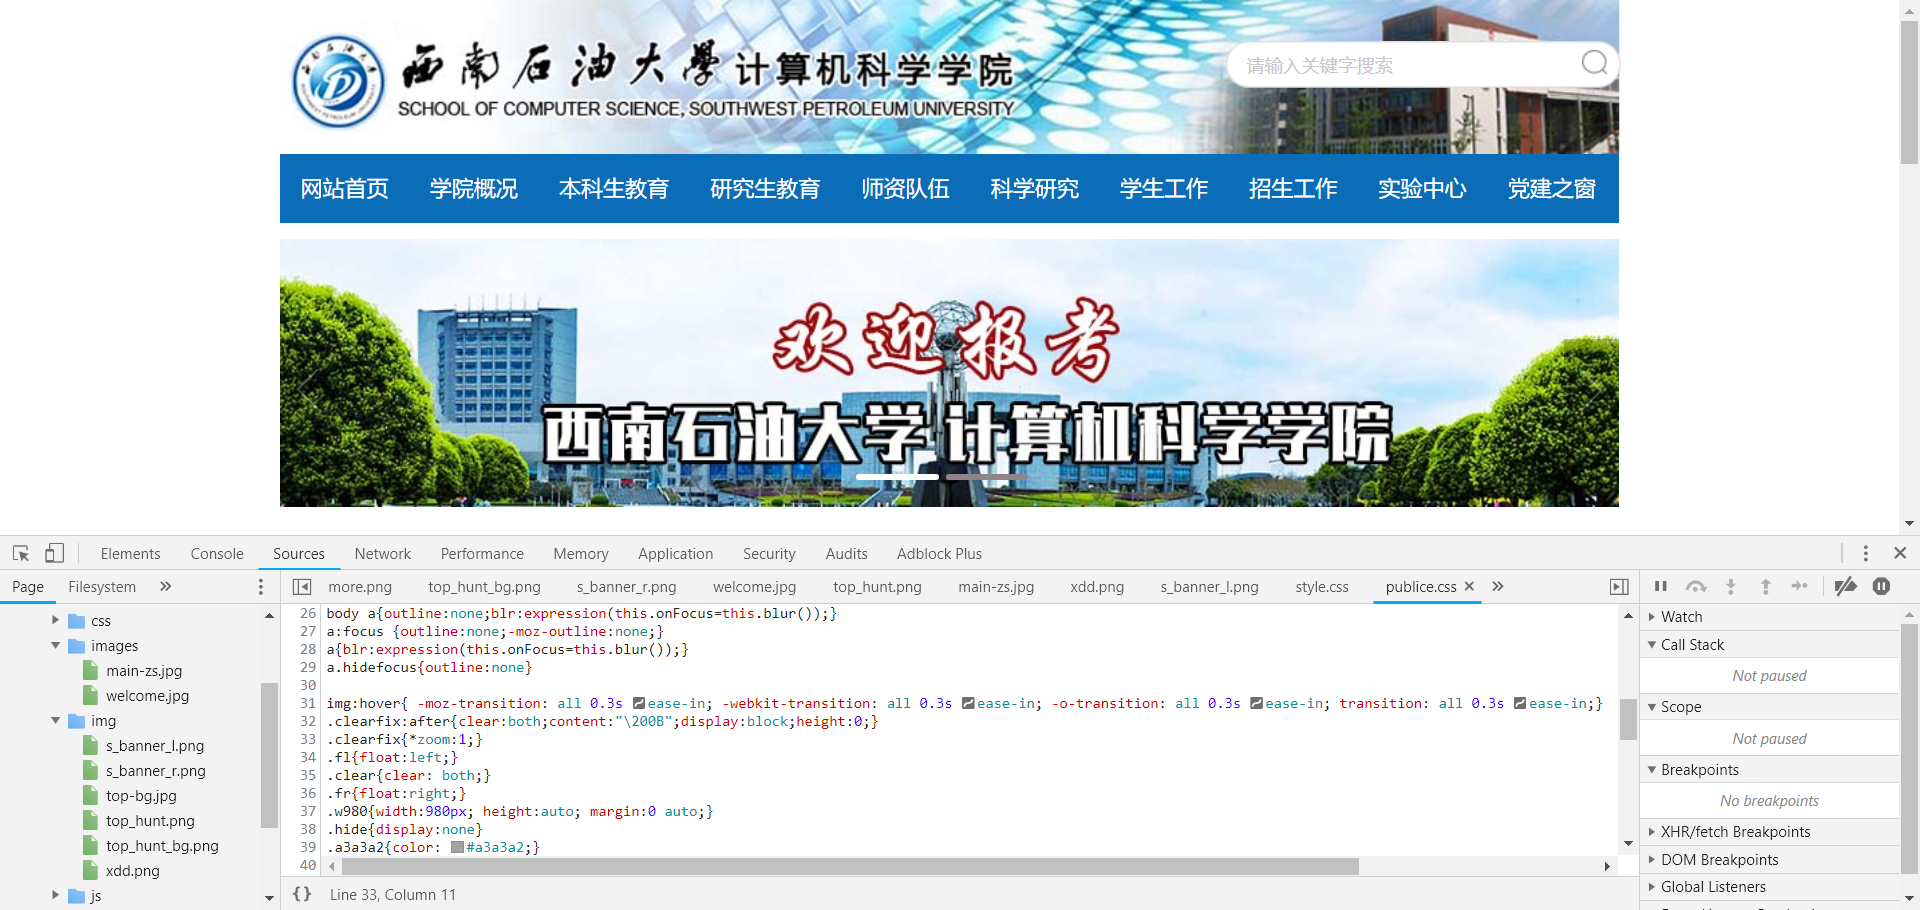Click the second carousel indicator on the banner
The width and height of the screenshot is (1920, 910).
pyautogui.click(x=986, y=477)
